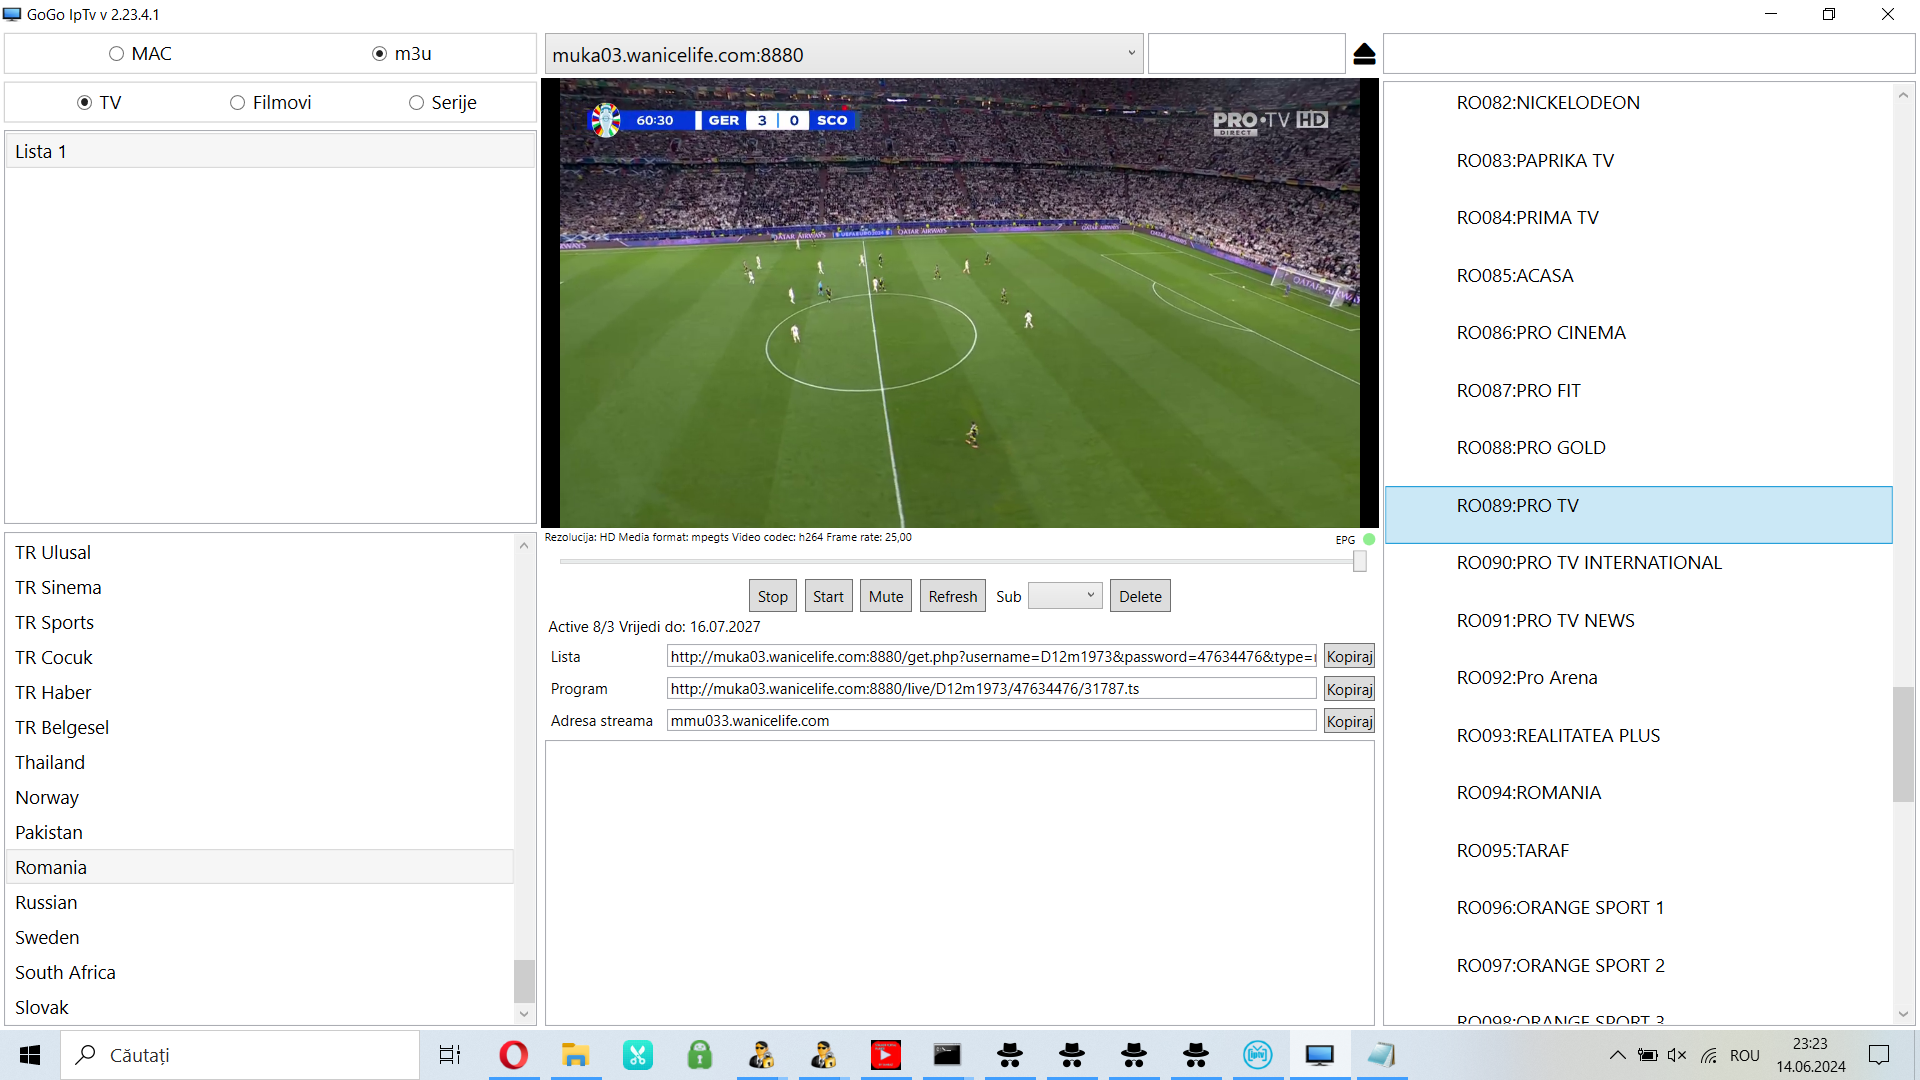Screen dimensions: 1920x1080
Task: Select the Thailand category
Action: coord(260,762)
